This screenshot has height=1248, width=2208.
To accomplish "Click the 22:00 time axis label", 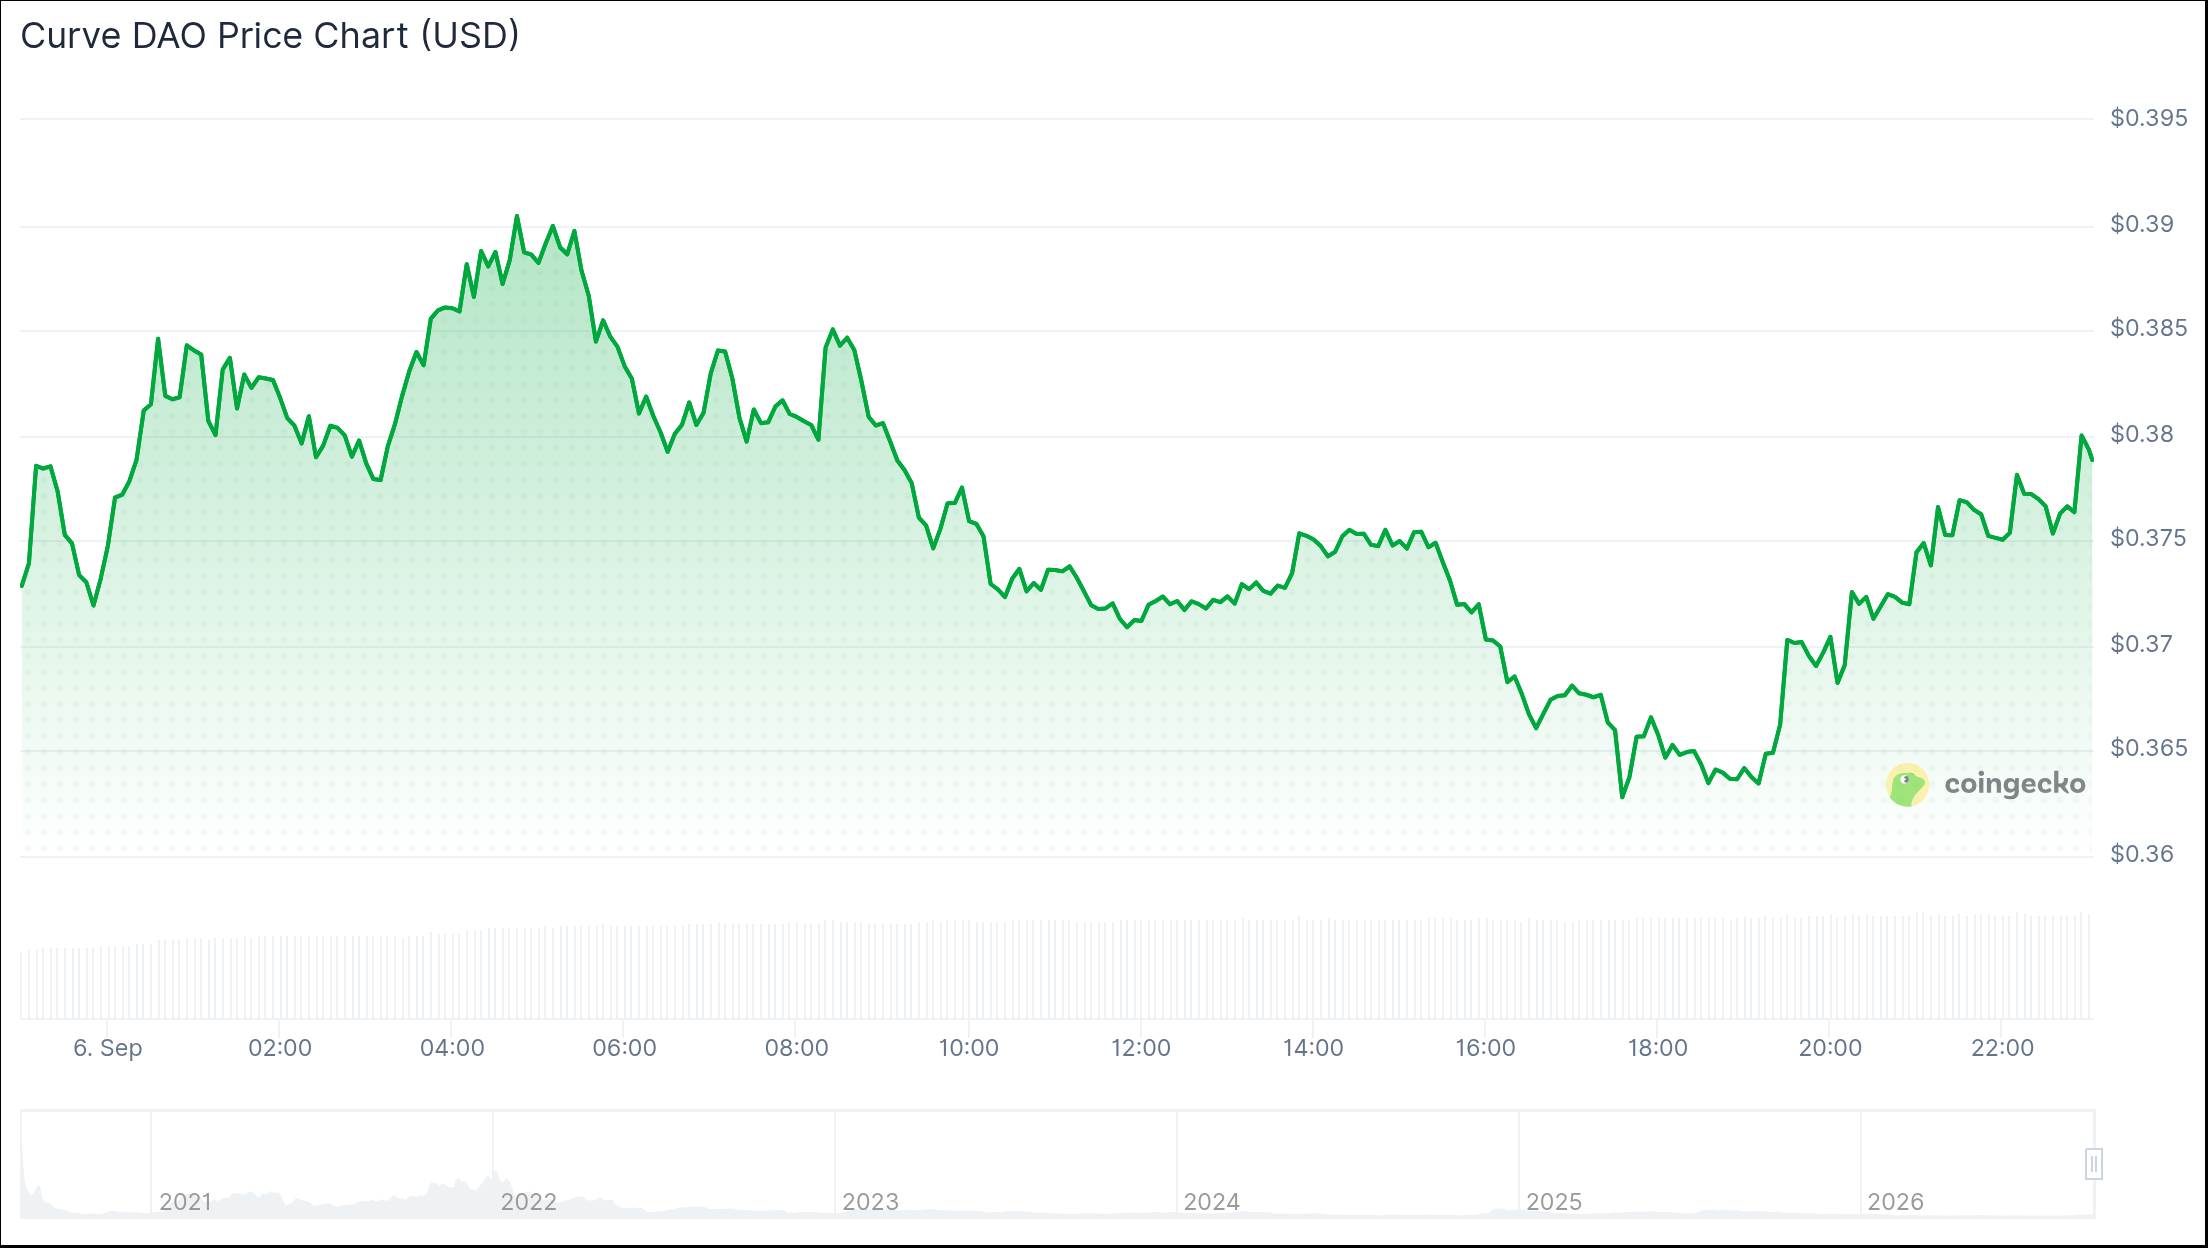I will point(2002,1048).
